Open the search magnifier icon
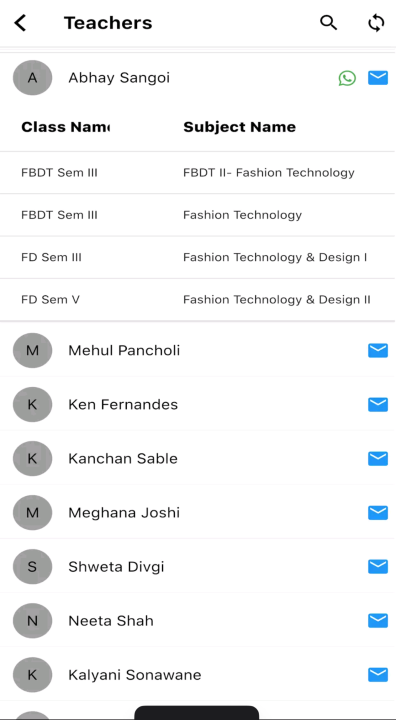396x720 pixels. tap(328, 22)
